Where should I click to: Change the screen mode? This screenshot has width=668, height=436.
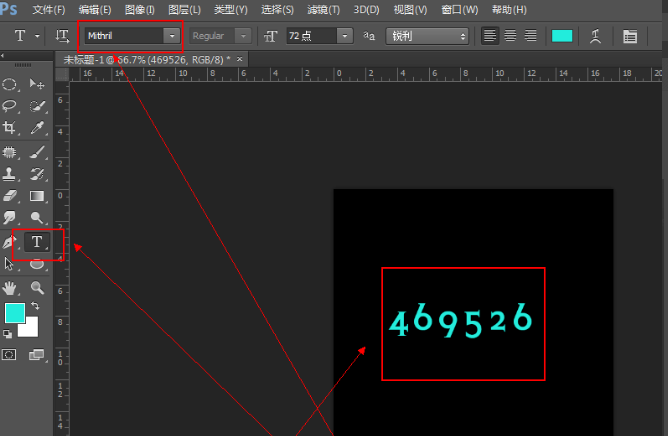[37, 355]
